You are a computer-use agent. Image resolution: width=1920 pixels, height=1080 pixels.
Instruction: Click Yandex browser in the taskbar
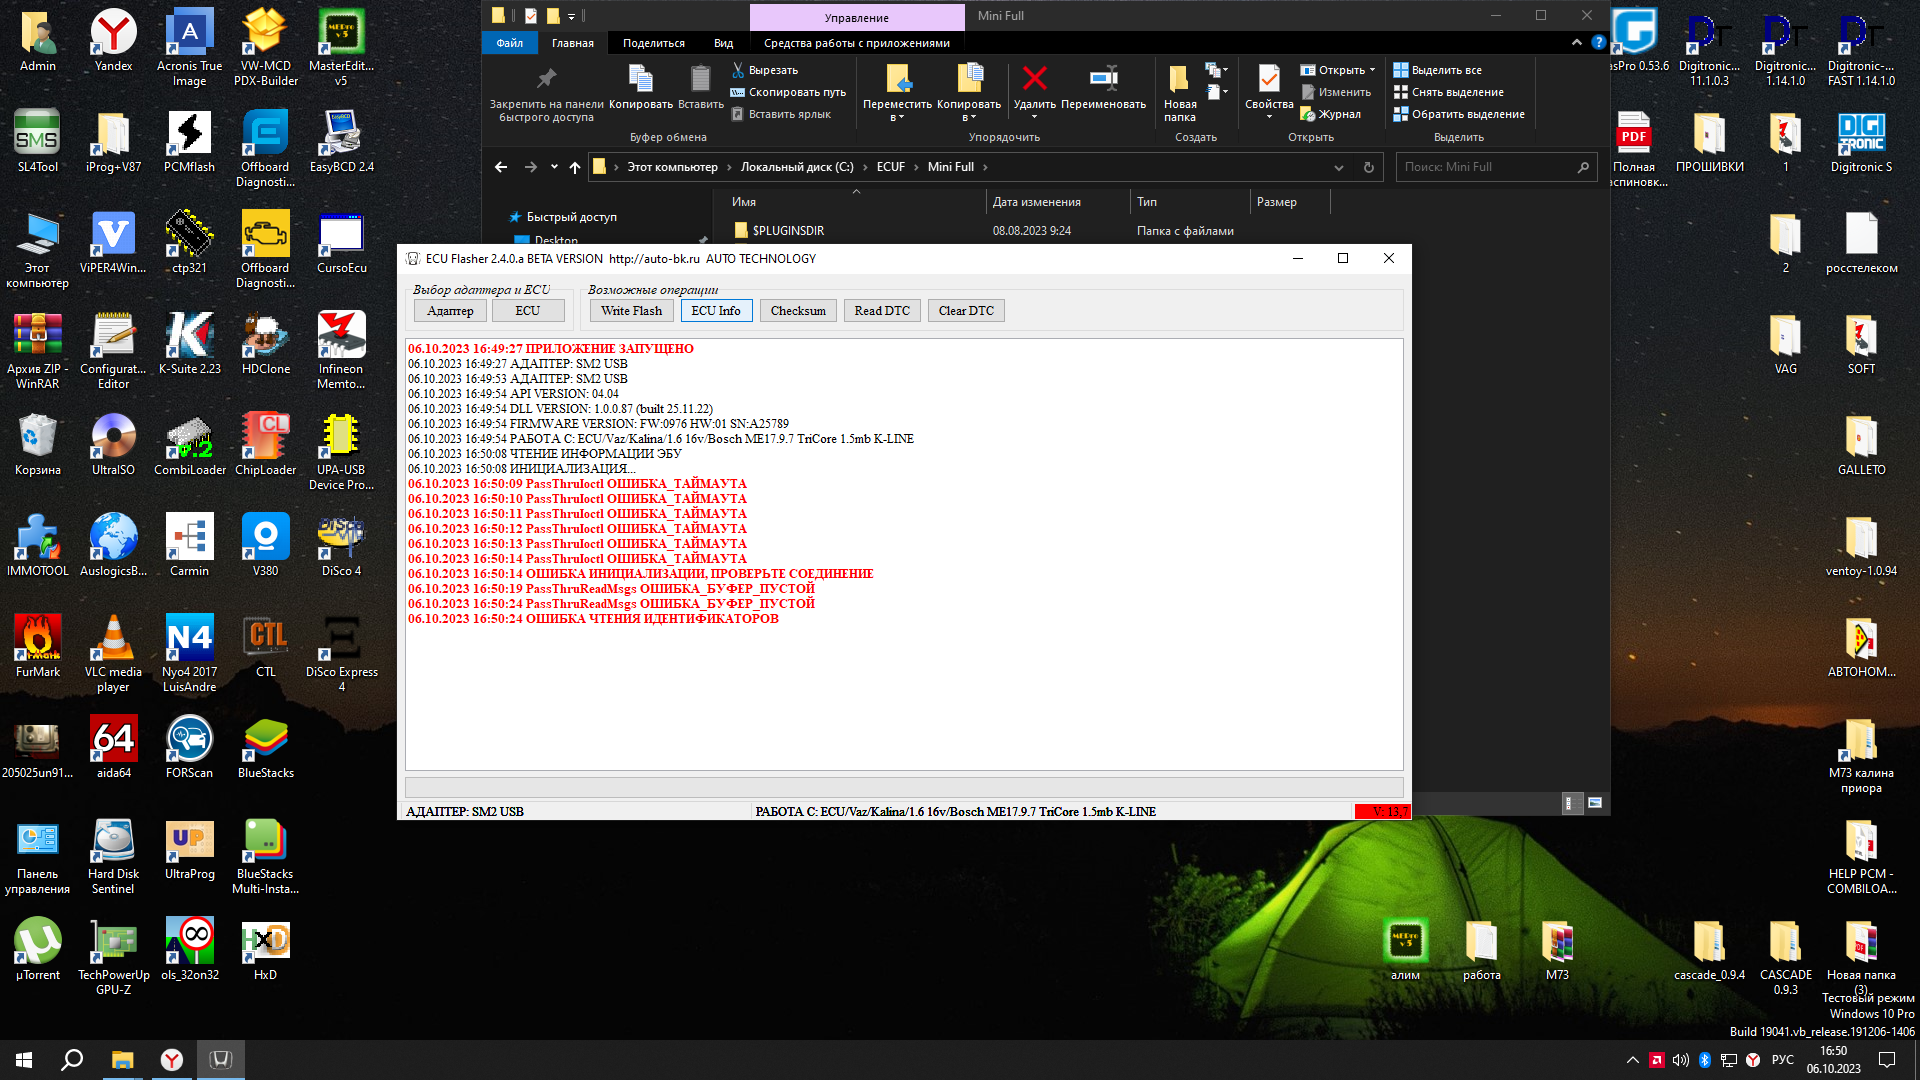tap(172, 1060)
